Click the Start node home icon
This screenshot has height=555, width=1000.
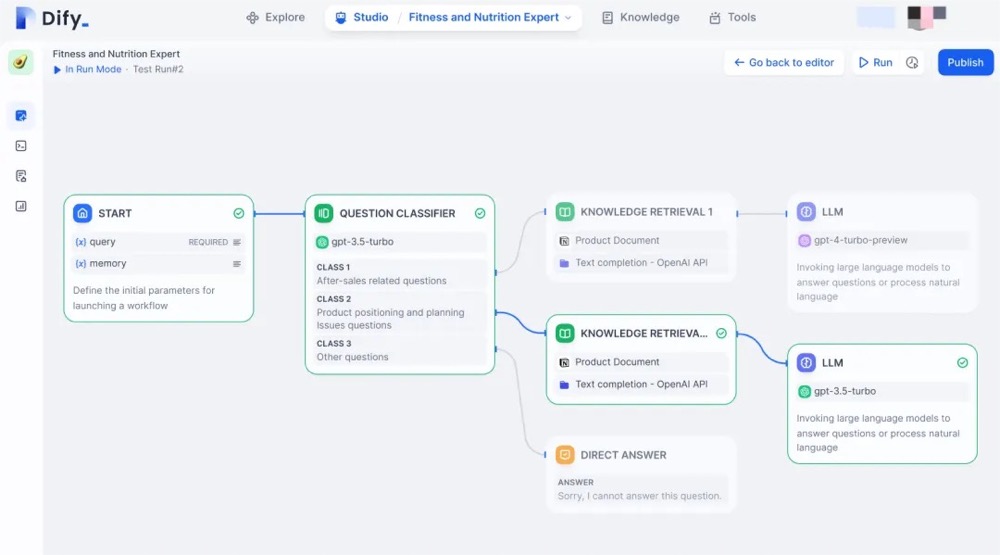click(82, 213)
